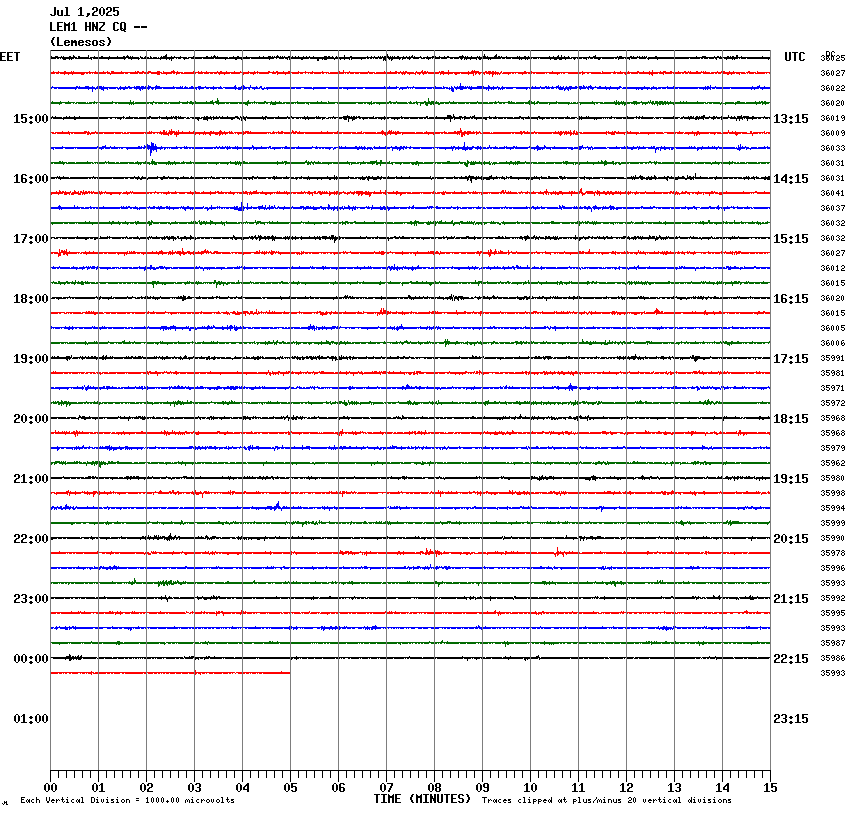
Task: Select the DC offset value "35972"
Action: (833, 403)
